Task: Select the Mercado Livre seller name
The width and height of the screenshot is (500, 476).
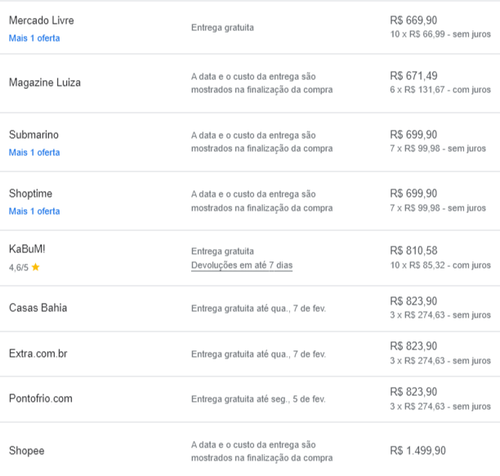Action: click(x=41, y=20)
